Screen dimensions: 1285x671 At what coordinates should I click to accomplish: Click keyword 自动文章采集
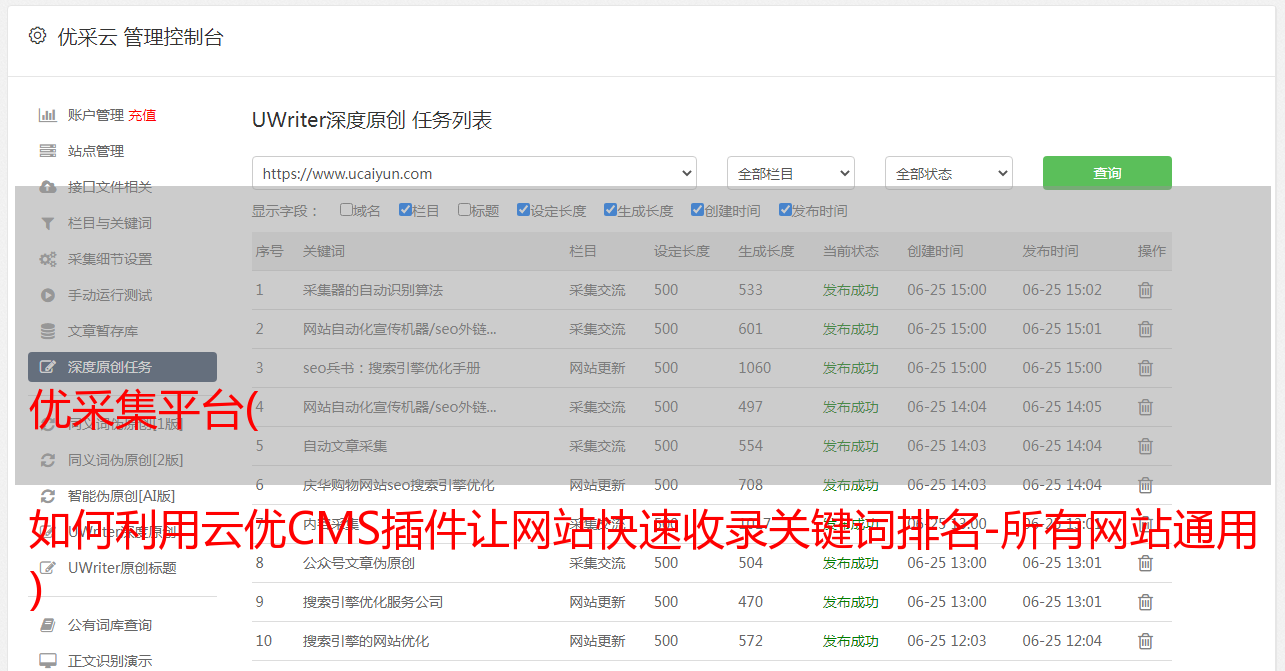coord(345,446)
